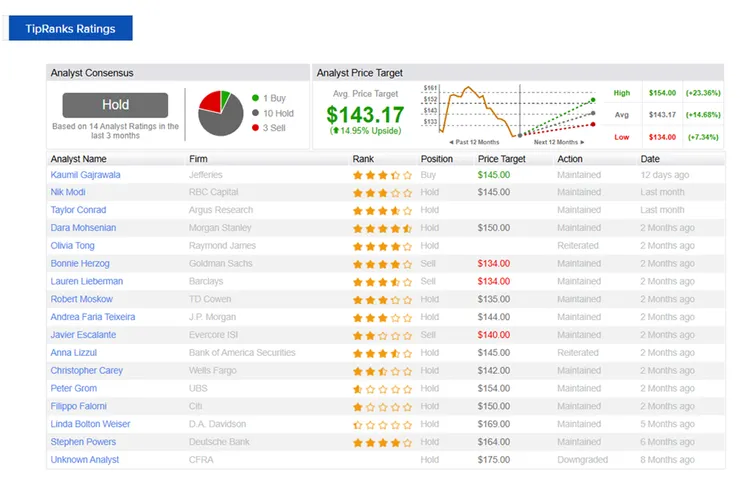Open analyst Filippo Falorni profile

point(79,406)
